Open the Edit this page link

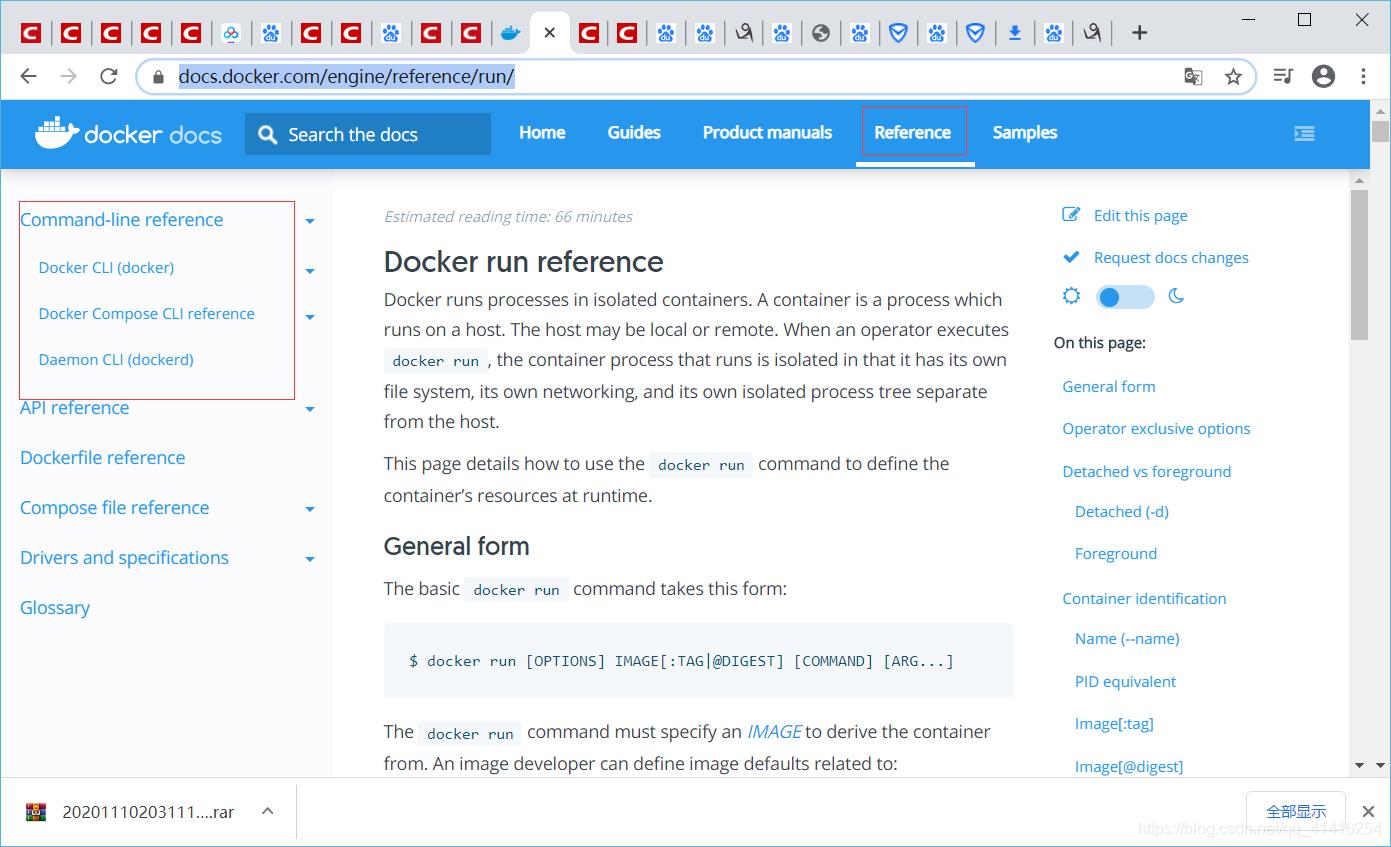coord(1141,215)
